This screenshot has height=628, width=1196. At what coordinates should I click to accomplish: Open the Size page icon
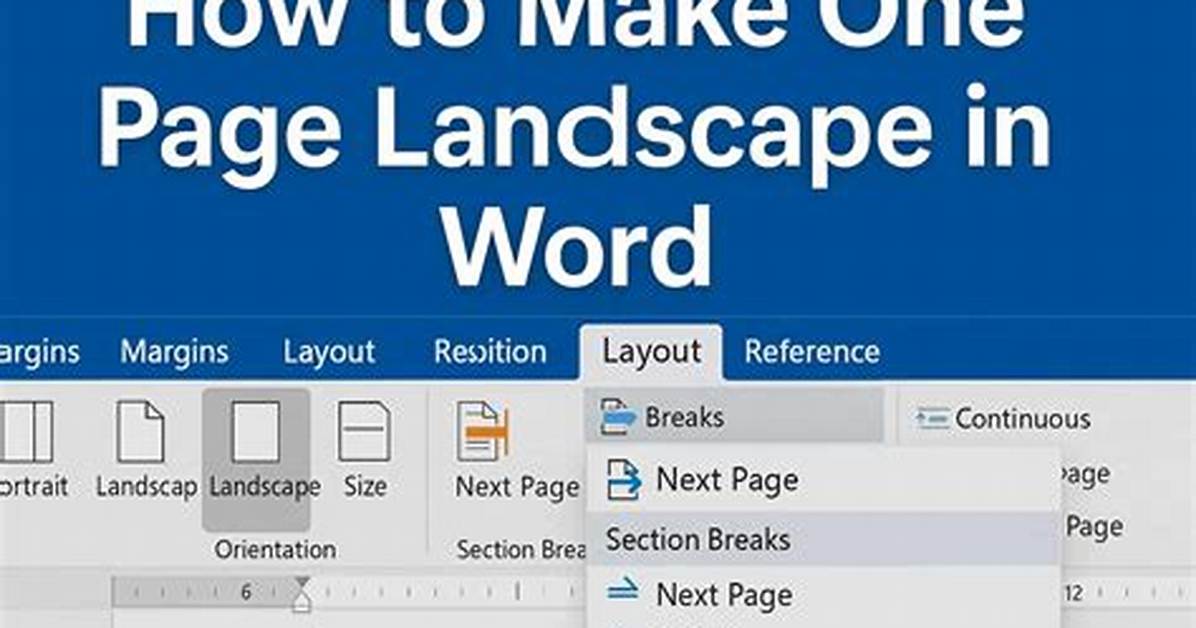(364, 432)
